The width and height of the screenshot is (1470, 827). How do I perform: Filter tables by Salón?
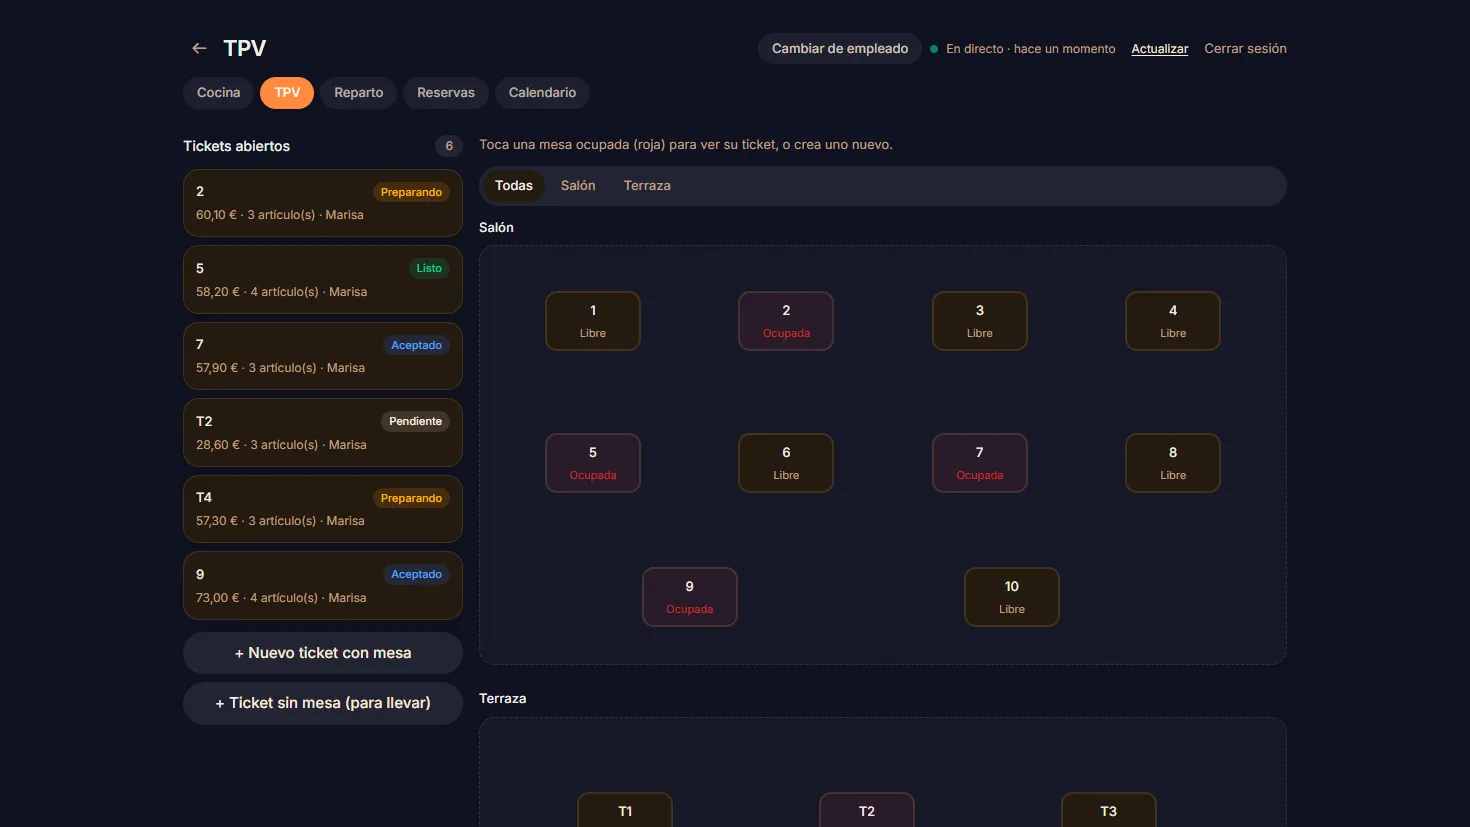pos(578,186)
